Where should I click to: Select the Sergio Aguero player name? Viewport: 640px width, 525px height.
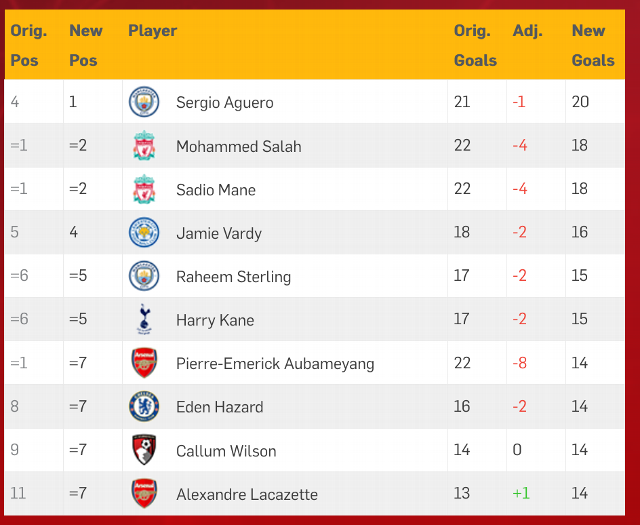[225, 102]
